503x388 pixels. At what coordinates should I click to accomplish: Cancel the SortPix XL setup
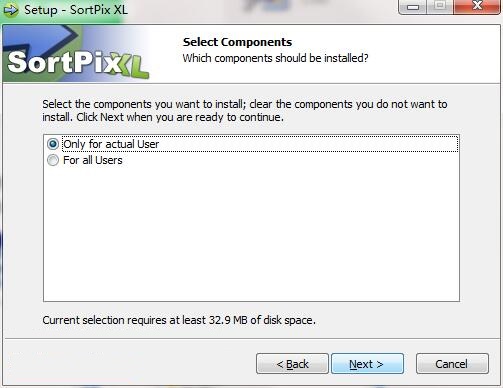(452, 364)
